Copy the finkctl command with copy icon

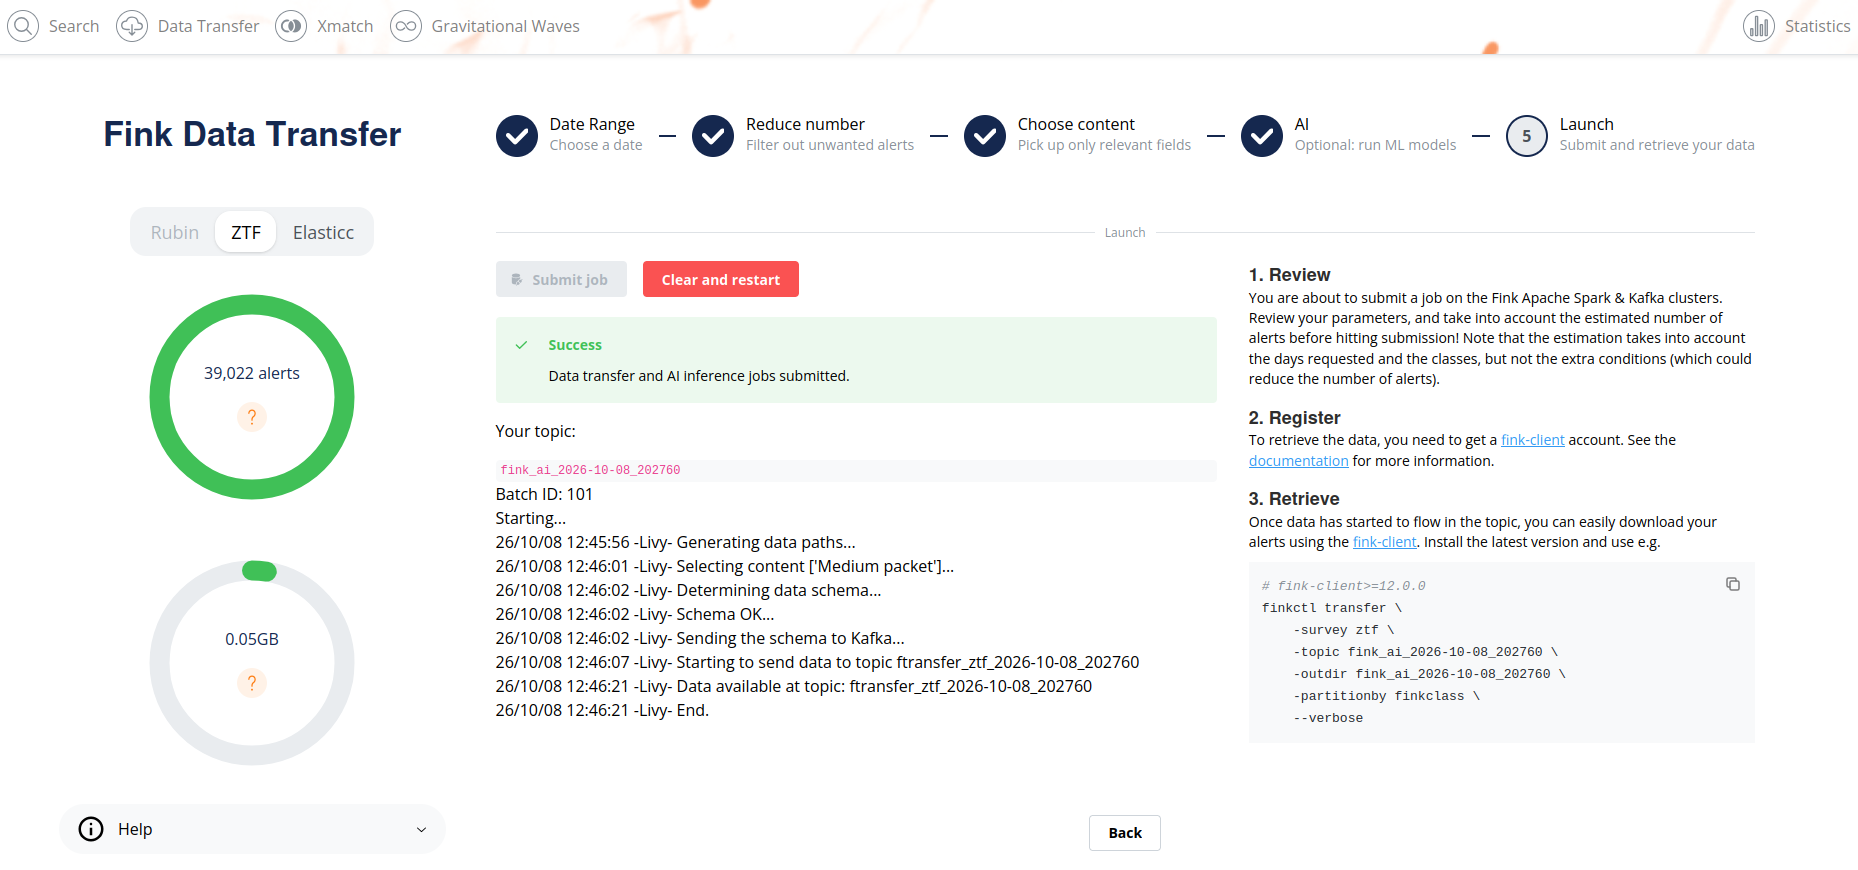(1733, 584)
